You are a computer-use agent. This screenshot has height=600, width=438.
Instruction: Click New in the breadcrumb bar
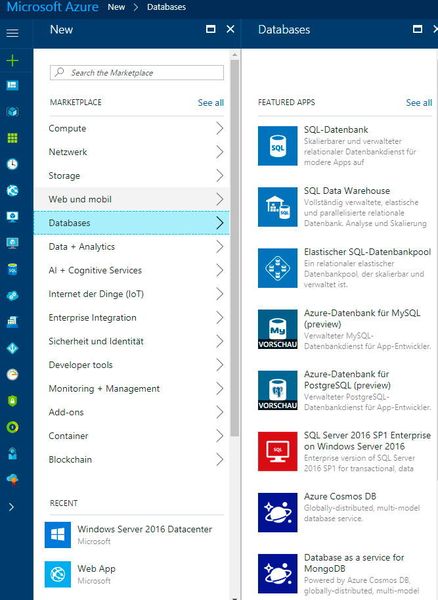(116, 7)
